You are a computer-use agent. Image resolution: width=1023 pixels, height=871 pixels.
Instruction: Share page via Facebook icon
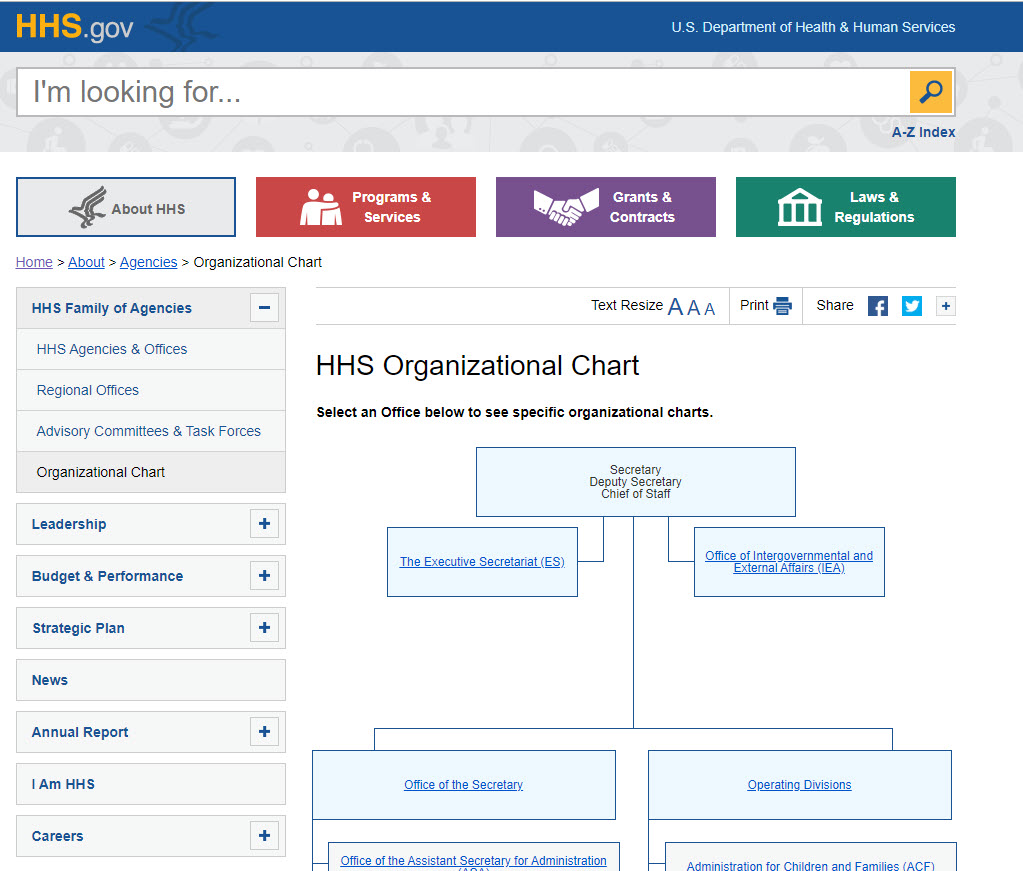pos(877,306)
